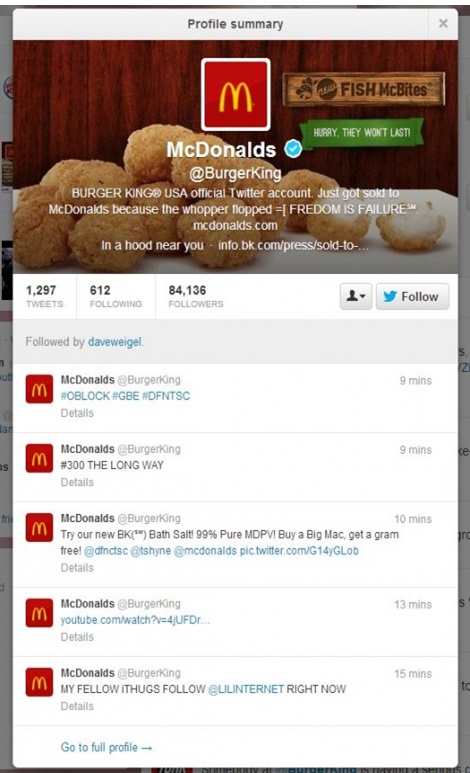This screenshot has width=470, height=773.
Task: Click the Follow button
Action: (x=412, y=296)
